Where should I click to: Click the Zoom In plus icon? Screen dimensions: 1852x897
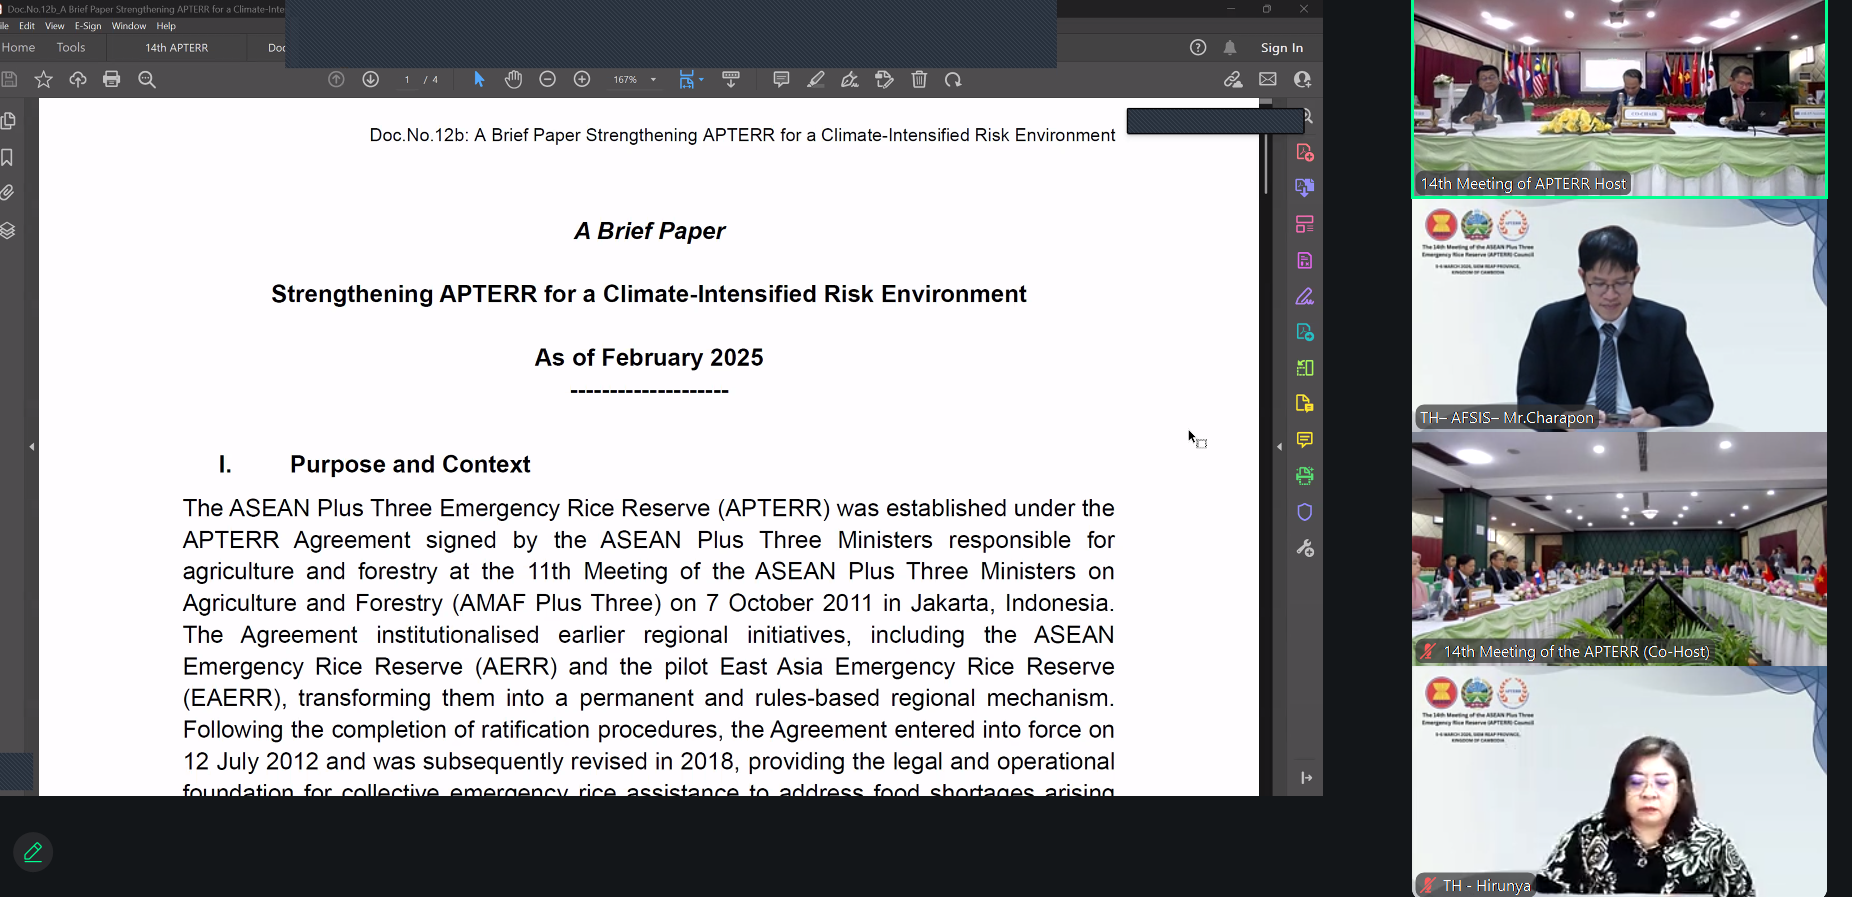(582, 80)
